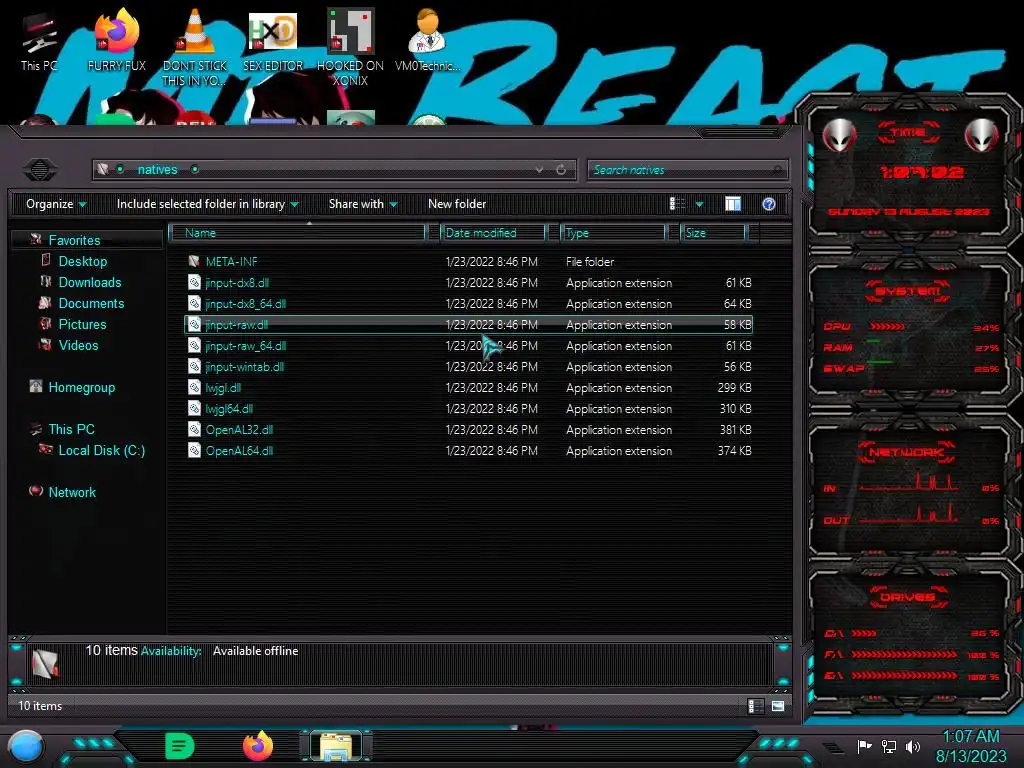Viewport: 1024px width, 768px height.
Task: Select file OpenAL32.dll
Action: 469,429
